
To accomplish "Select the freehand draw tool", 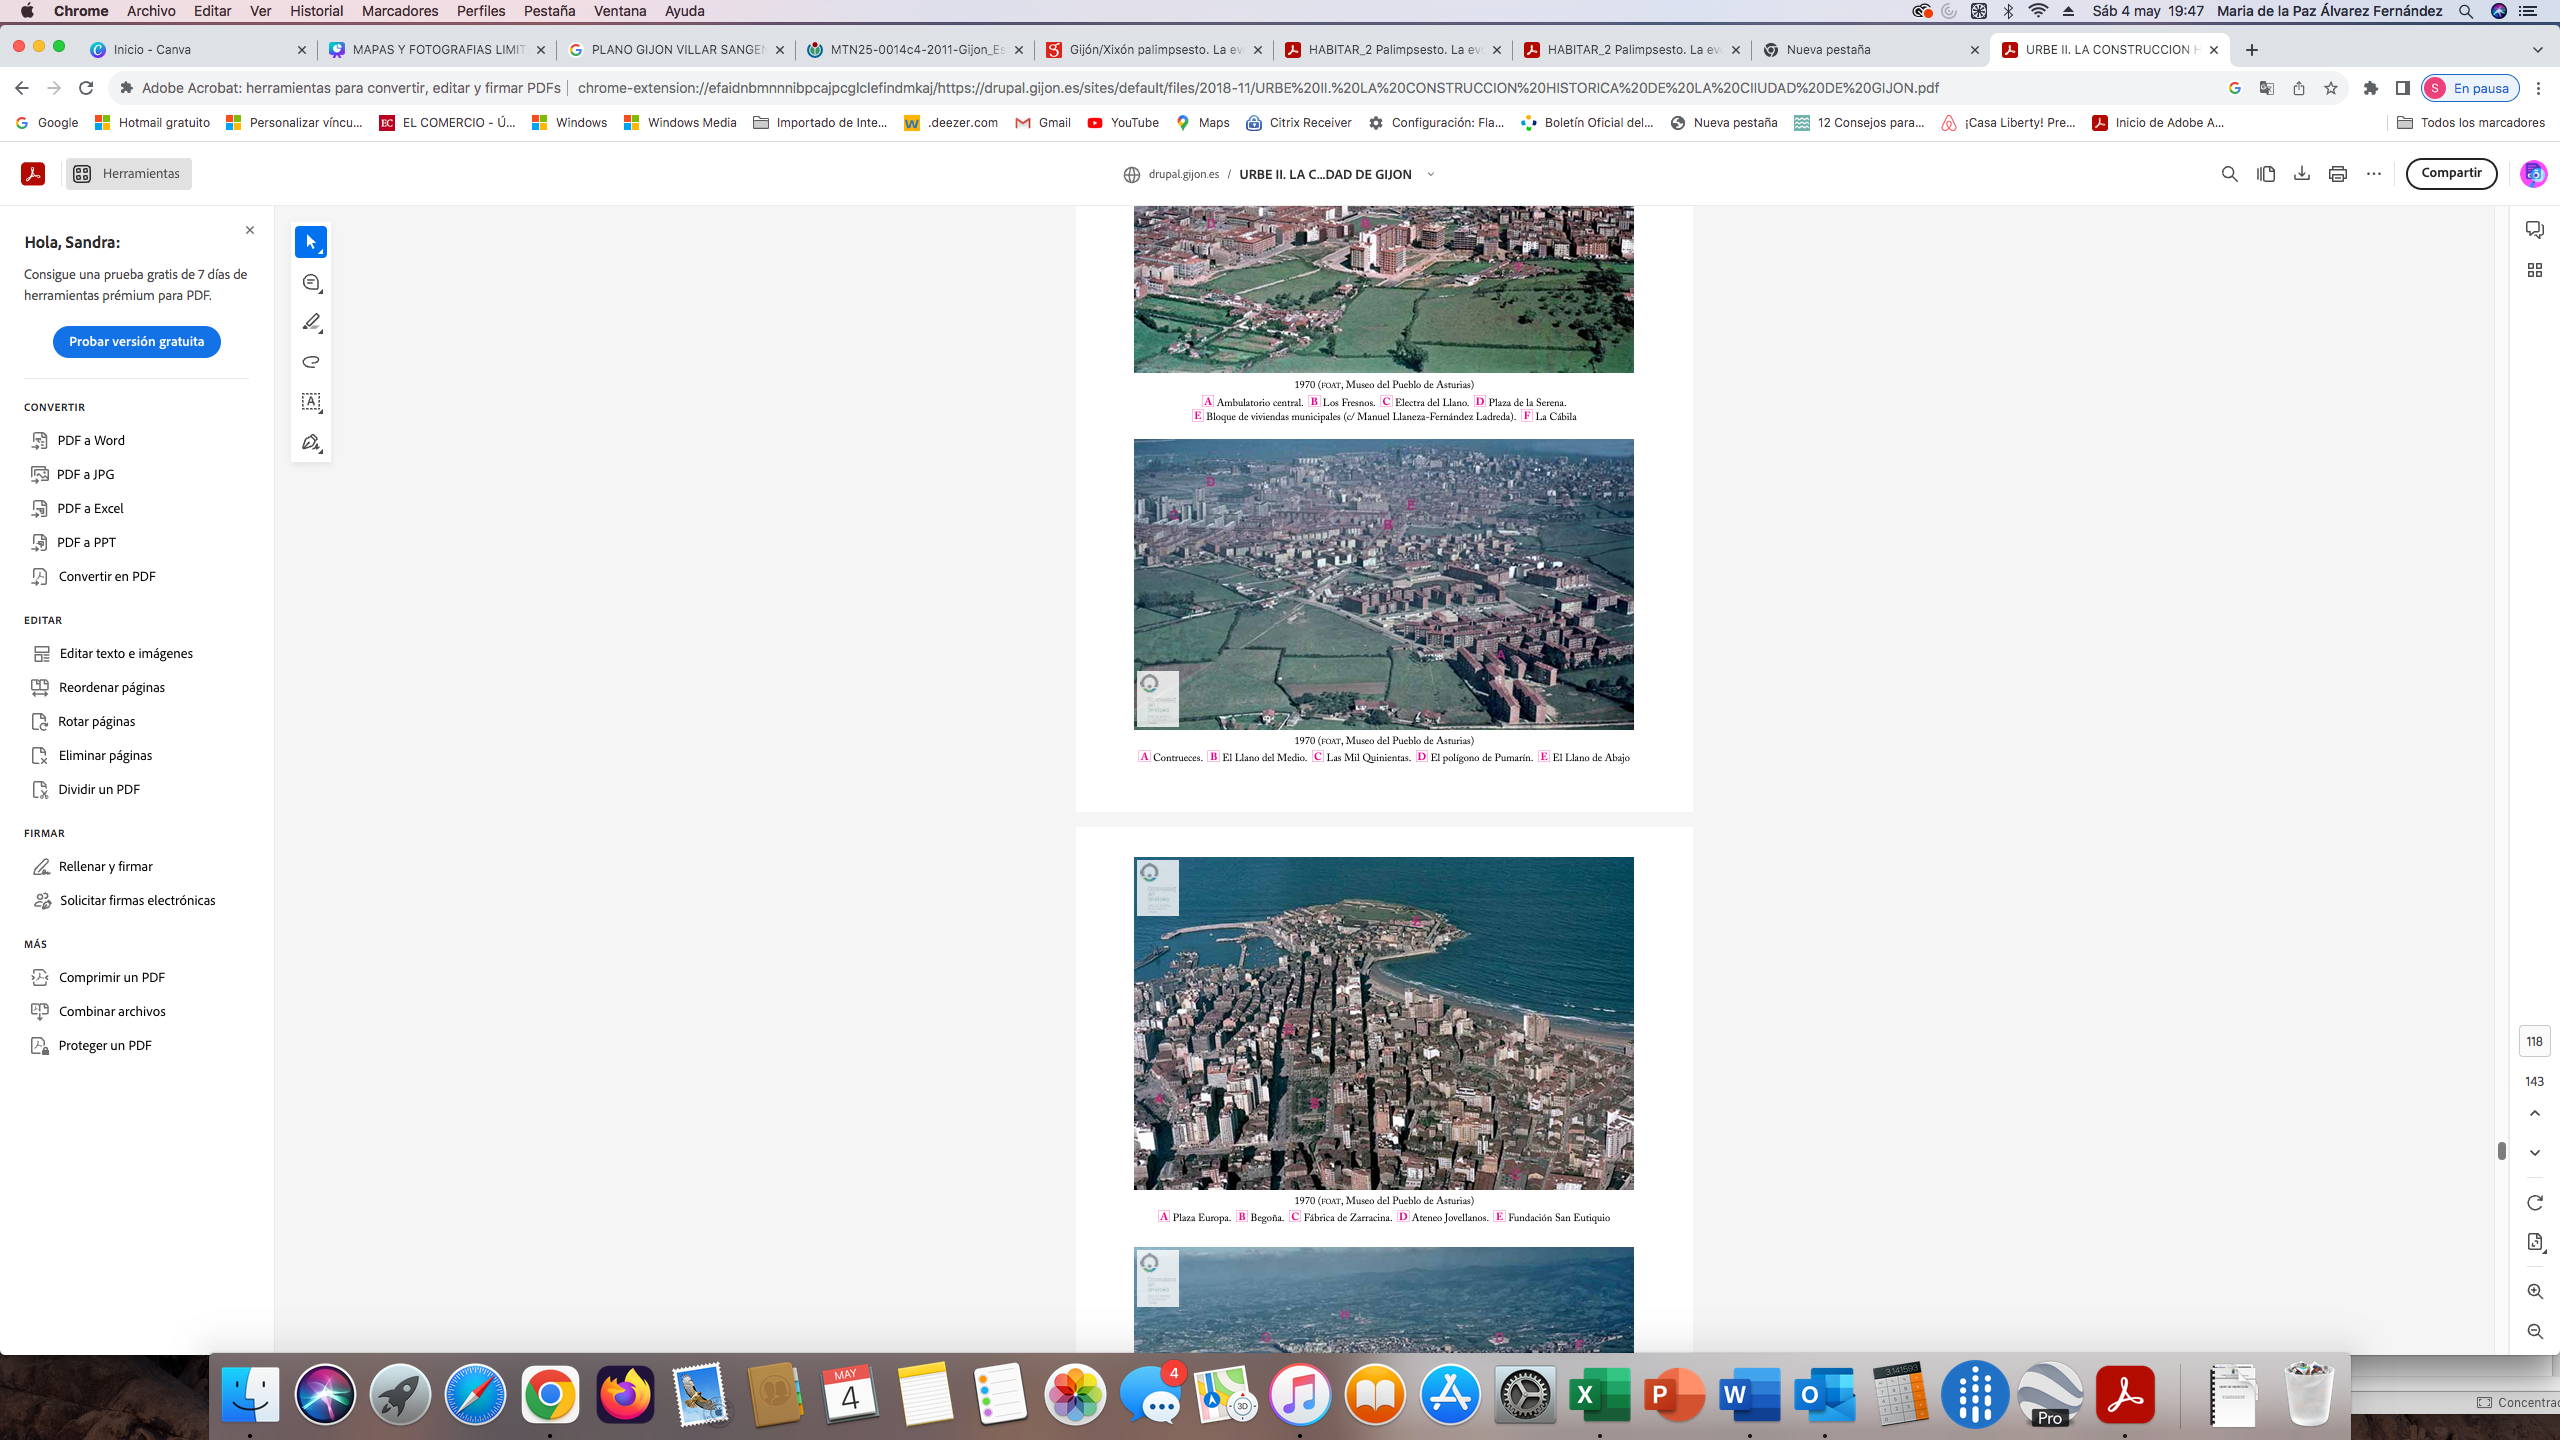I will coord(311,362).
